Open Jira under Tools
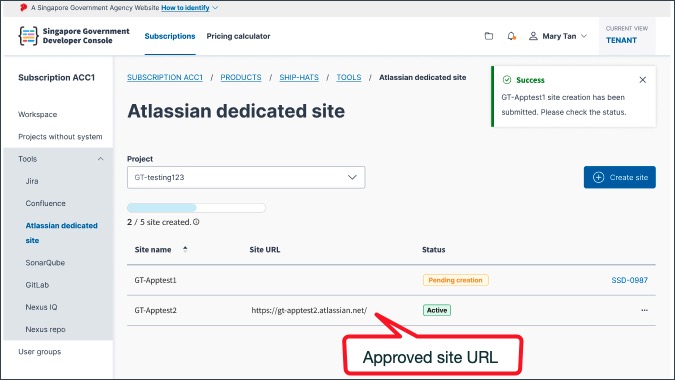The height and width of the screenshot is (380, 675). click(32, 181)
